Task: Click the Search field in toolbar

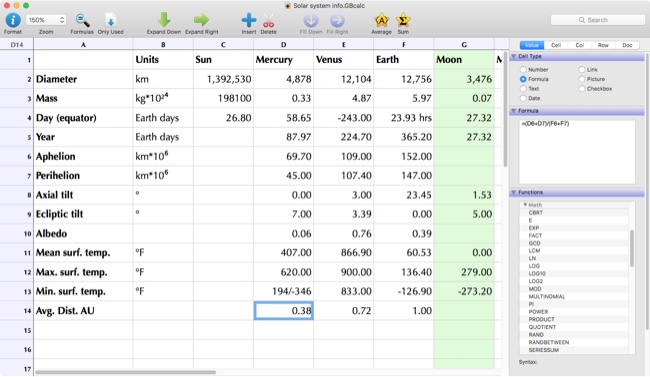Action: click(598, 20)
